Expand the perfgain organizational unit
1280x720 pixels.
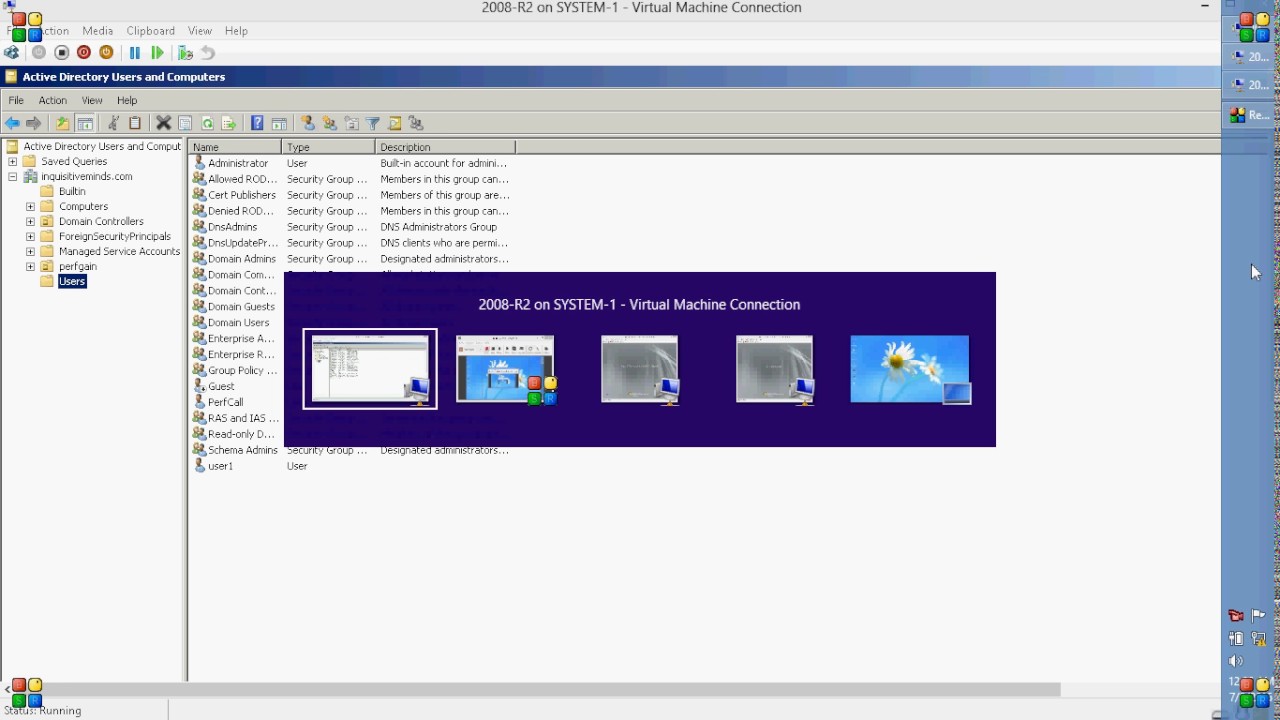30,266
